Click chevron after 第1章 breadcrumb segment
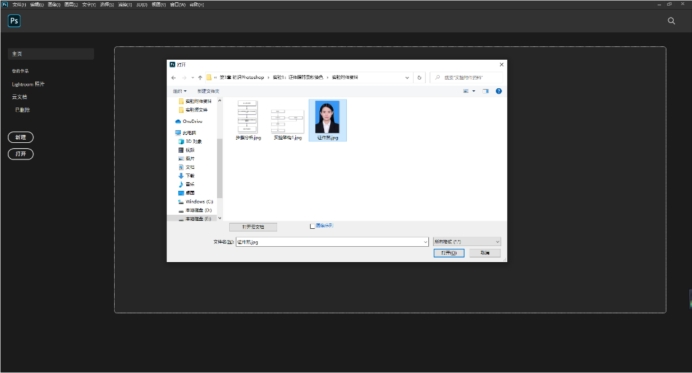692x373 pixels. click(x=268, y=77)
